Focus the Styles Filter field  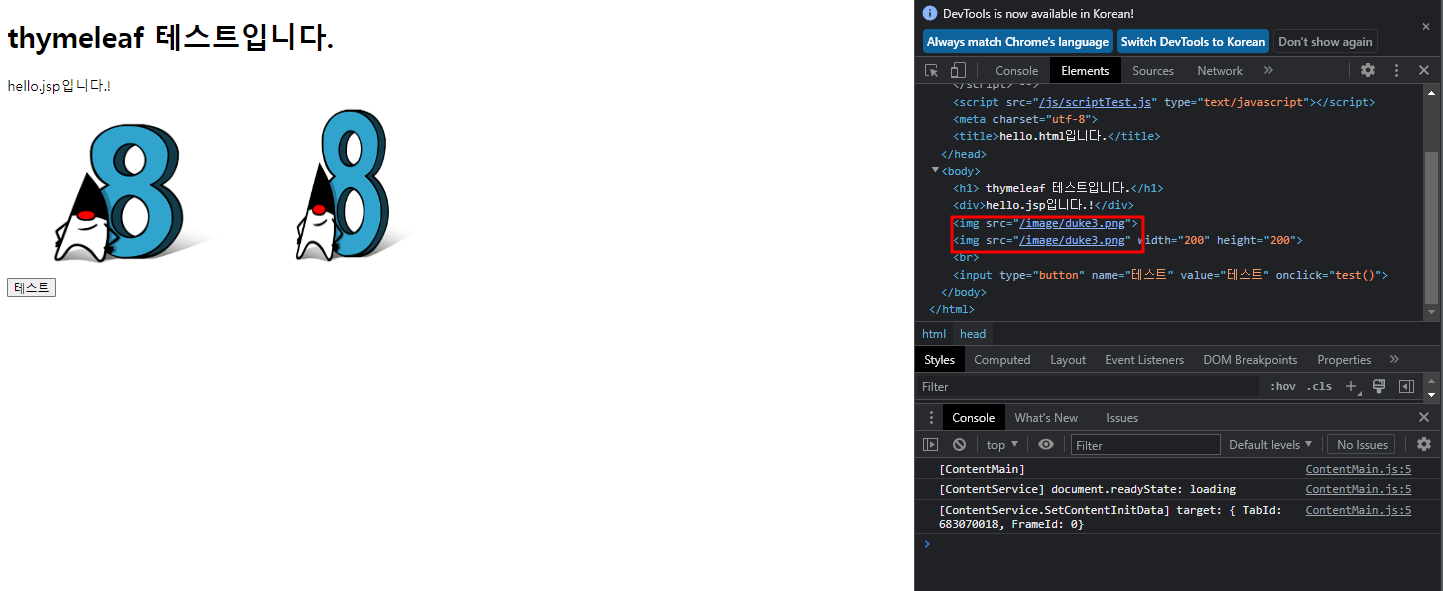(x=1088, y=386)
